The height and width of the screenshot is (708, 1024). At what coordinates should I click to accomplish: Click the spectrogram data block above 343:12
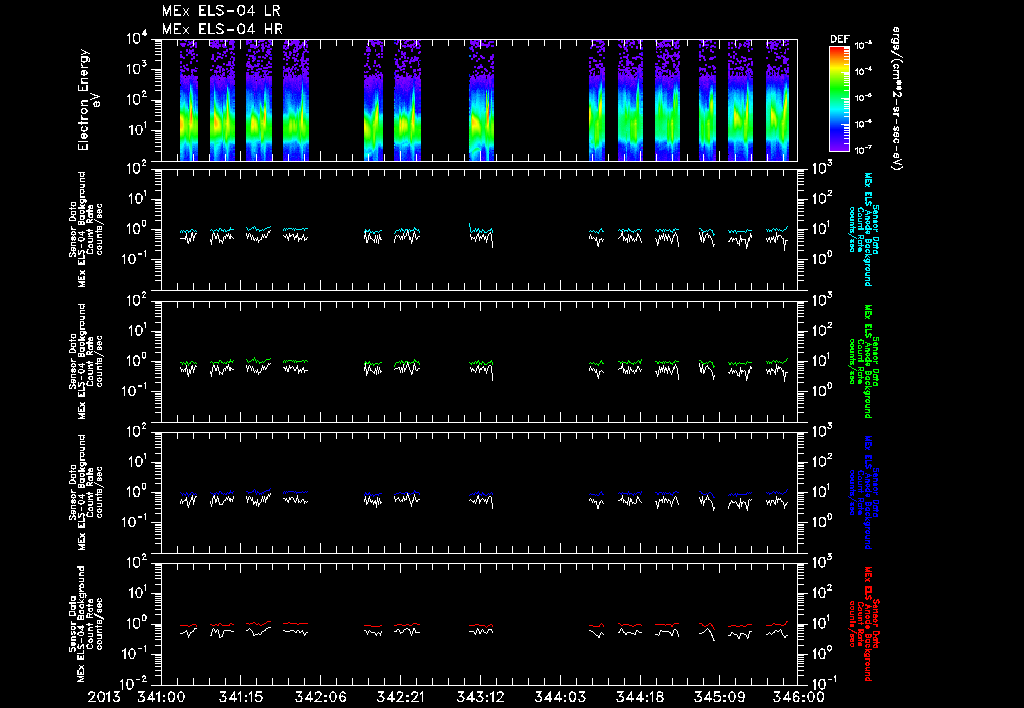point(481,100)
